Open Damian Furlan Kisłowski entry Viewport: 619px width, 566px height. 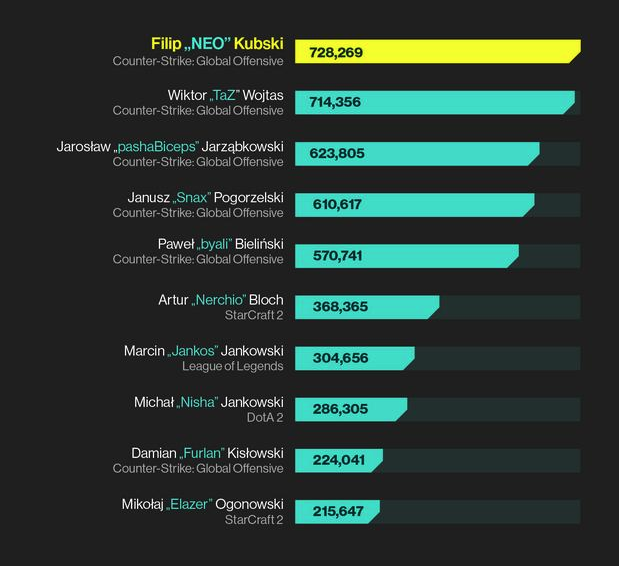click(207, 453)
